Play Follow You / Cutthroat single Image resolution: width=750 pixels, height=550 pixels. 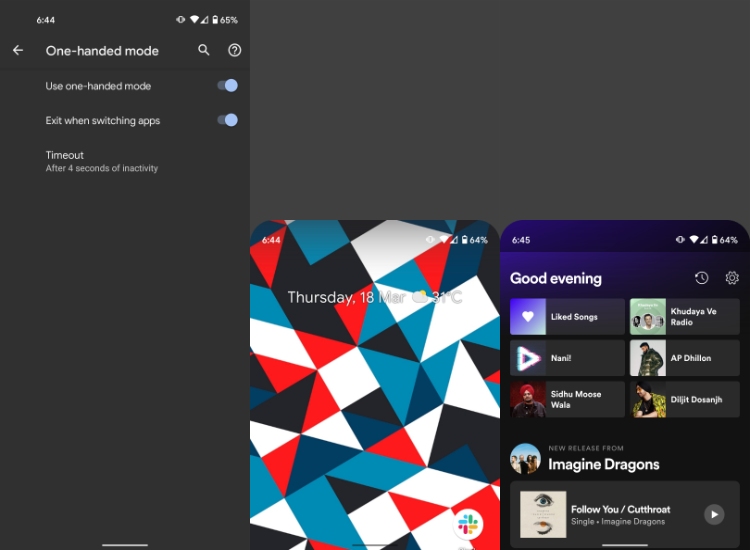coord(713,514)
